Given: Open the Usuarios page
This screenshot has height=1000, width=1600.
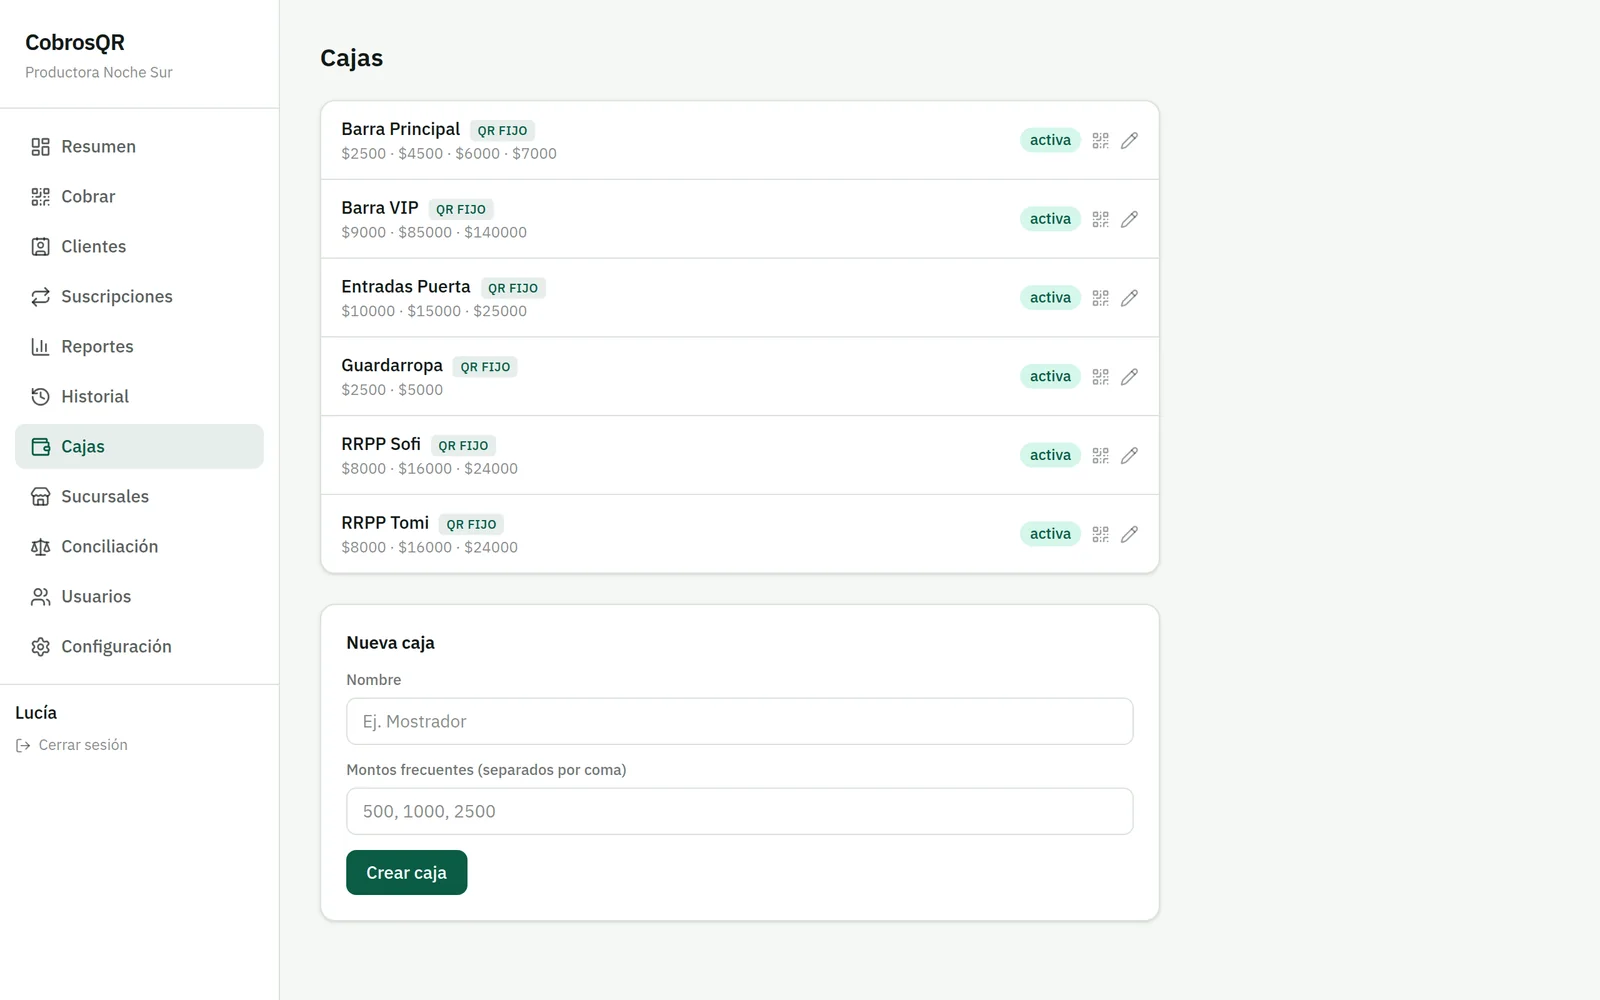Looking at the screenshot, I should (139, 597).
